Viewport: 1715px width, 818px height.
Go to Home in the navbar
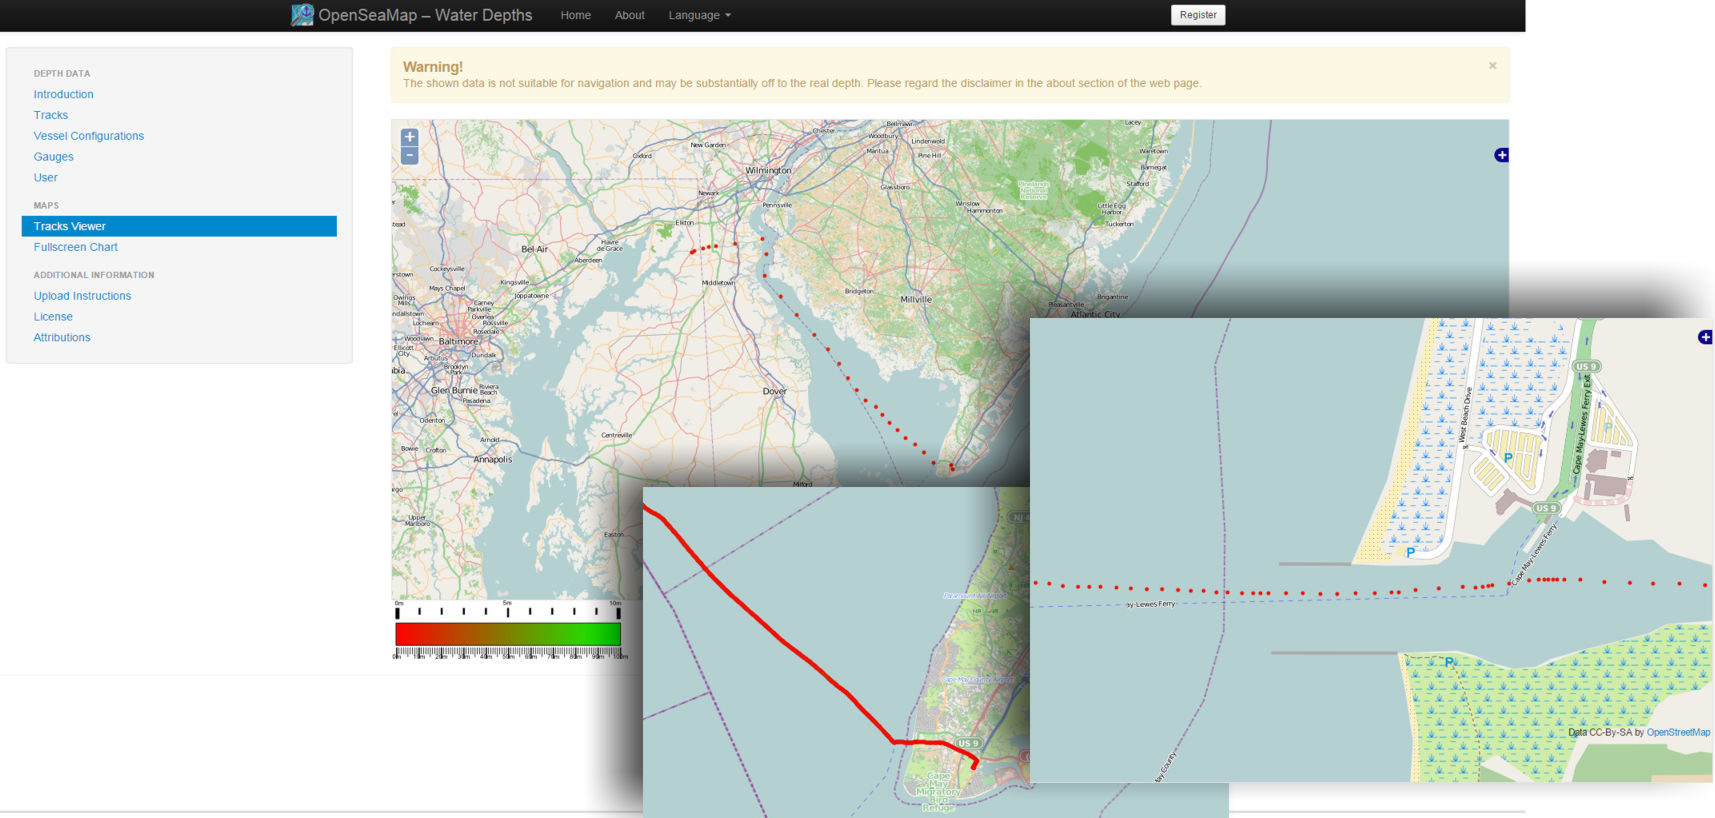[575, 15]
